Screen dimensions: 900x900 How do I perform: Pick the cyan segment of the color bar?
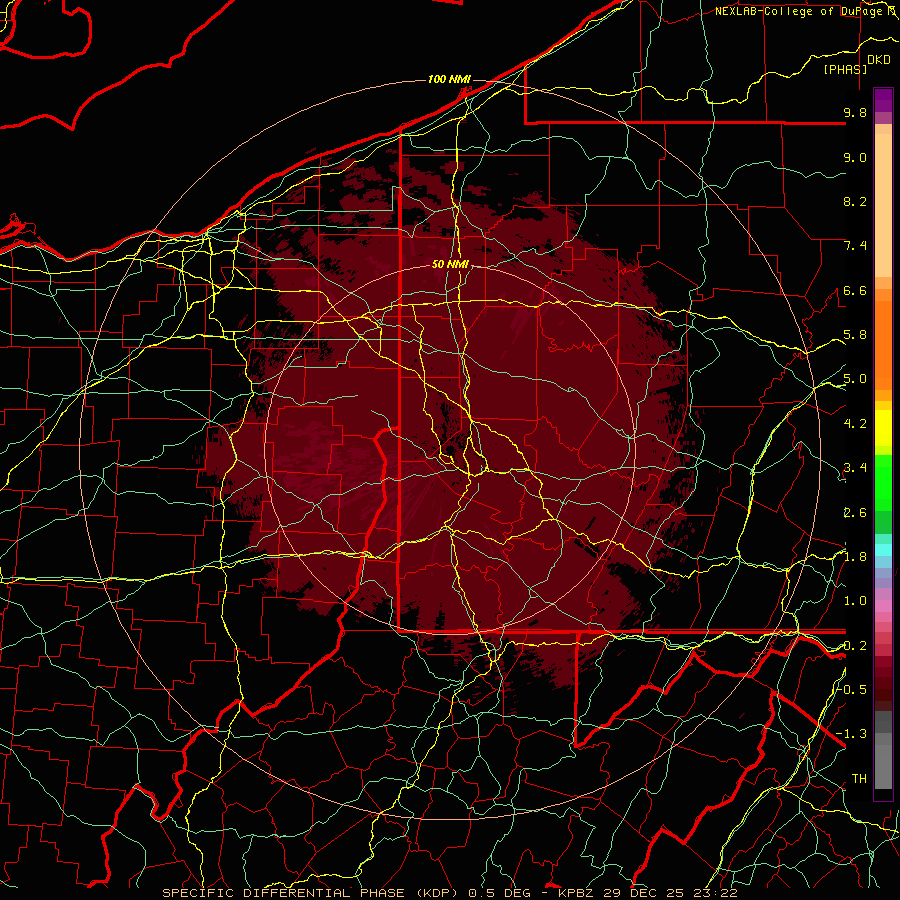[x=883, y=549]
